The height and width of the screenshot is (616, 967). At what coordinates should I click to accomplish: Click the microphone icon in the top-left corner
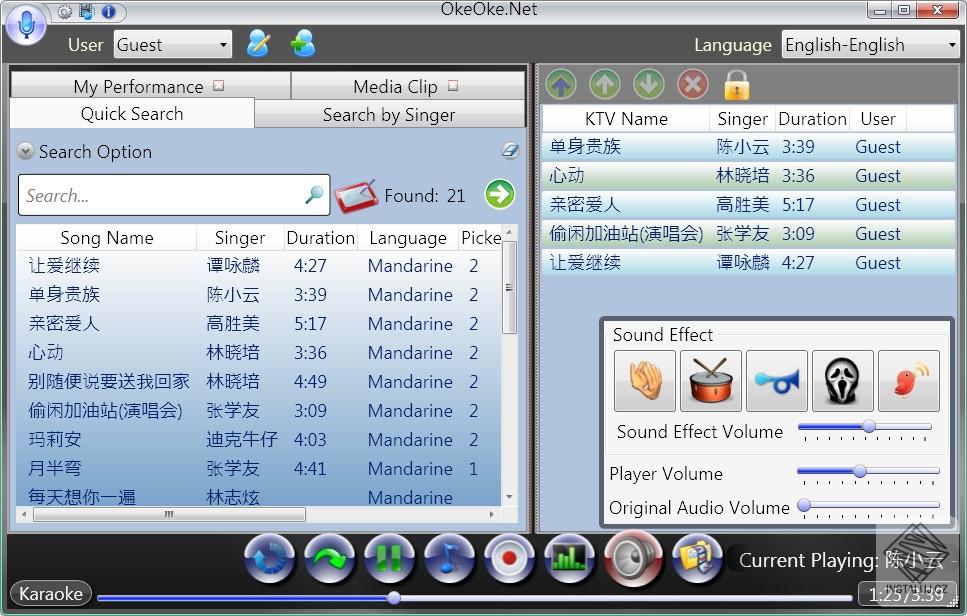coord(26,26)
